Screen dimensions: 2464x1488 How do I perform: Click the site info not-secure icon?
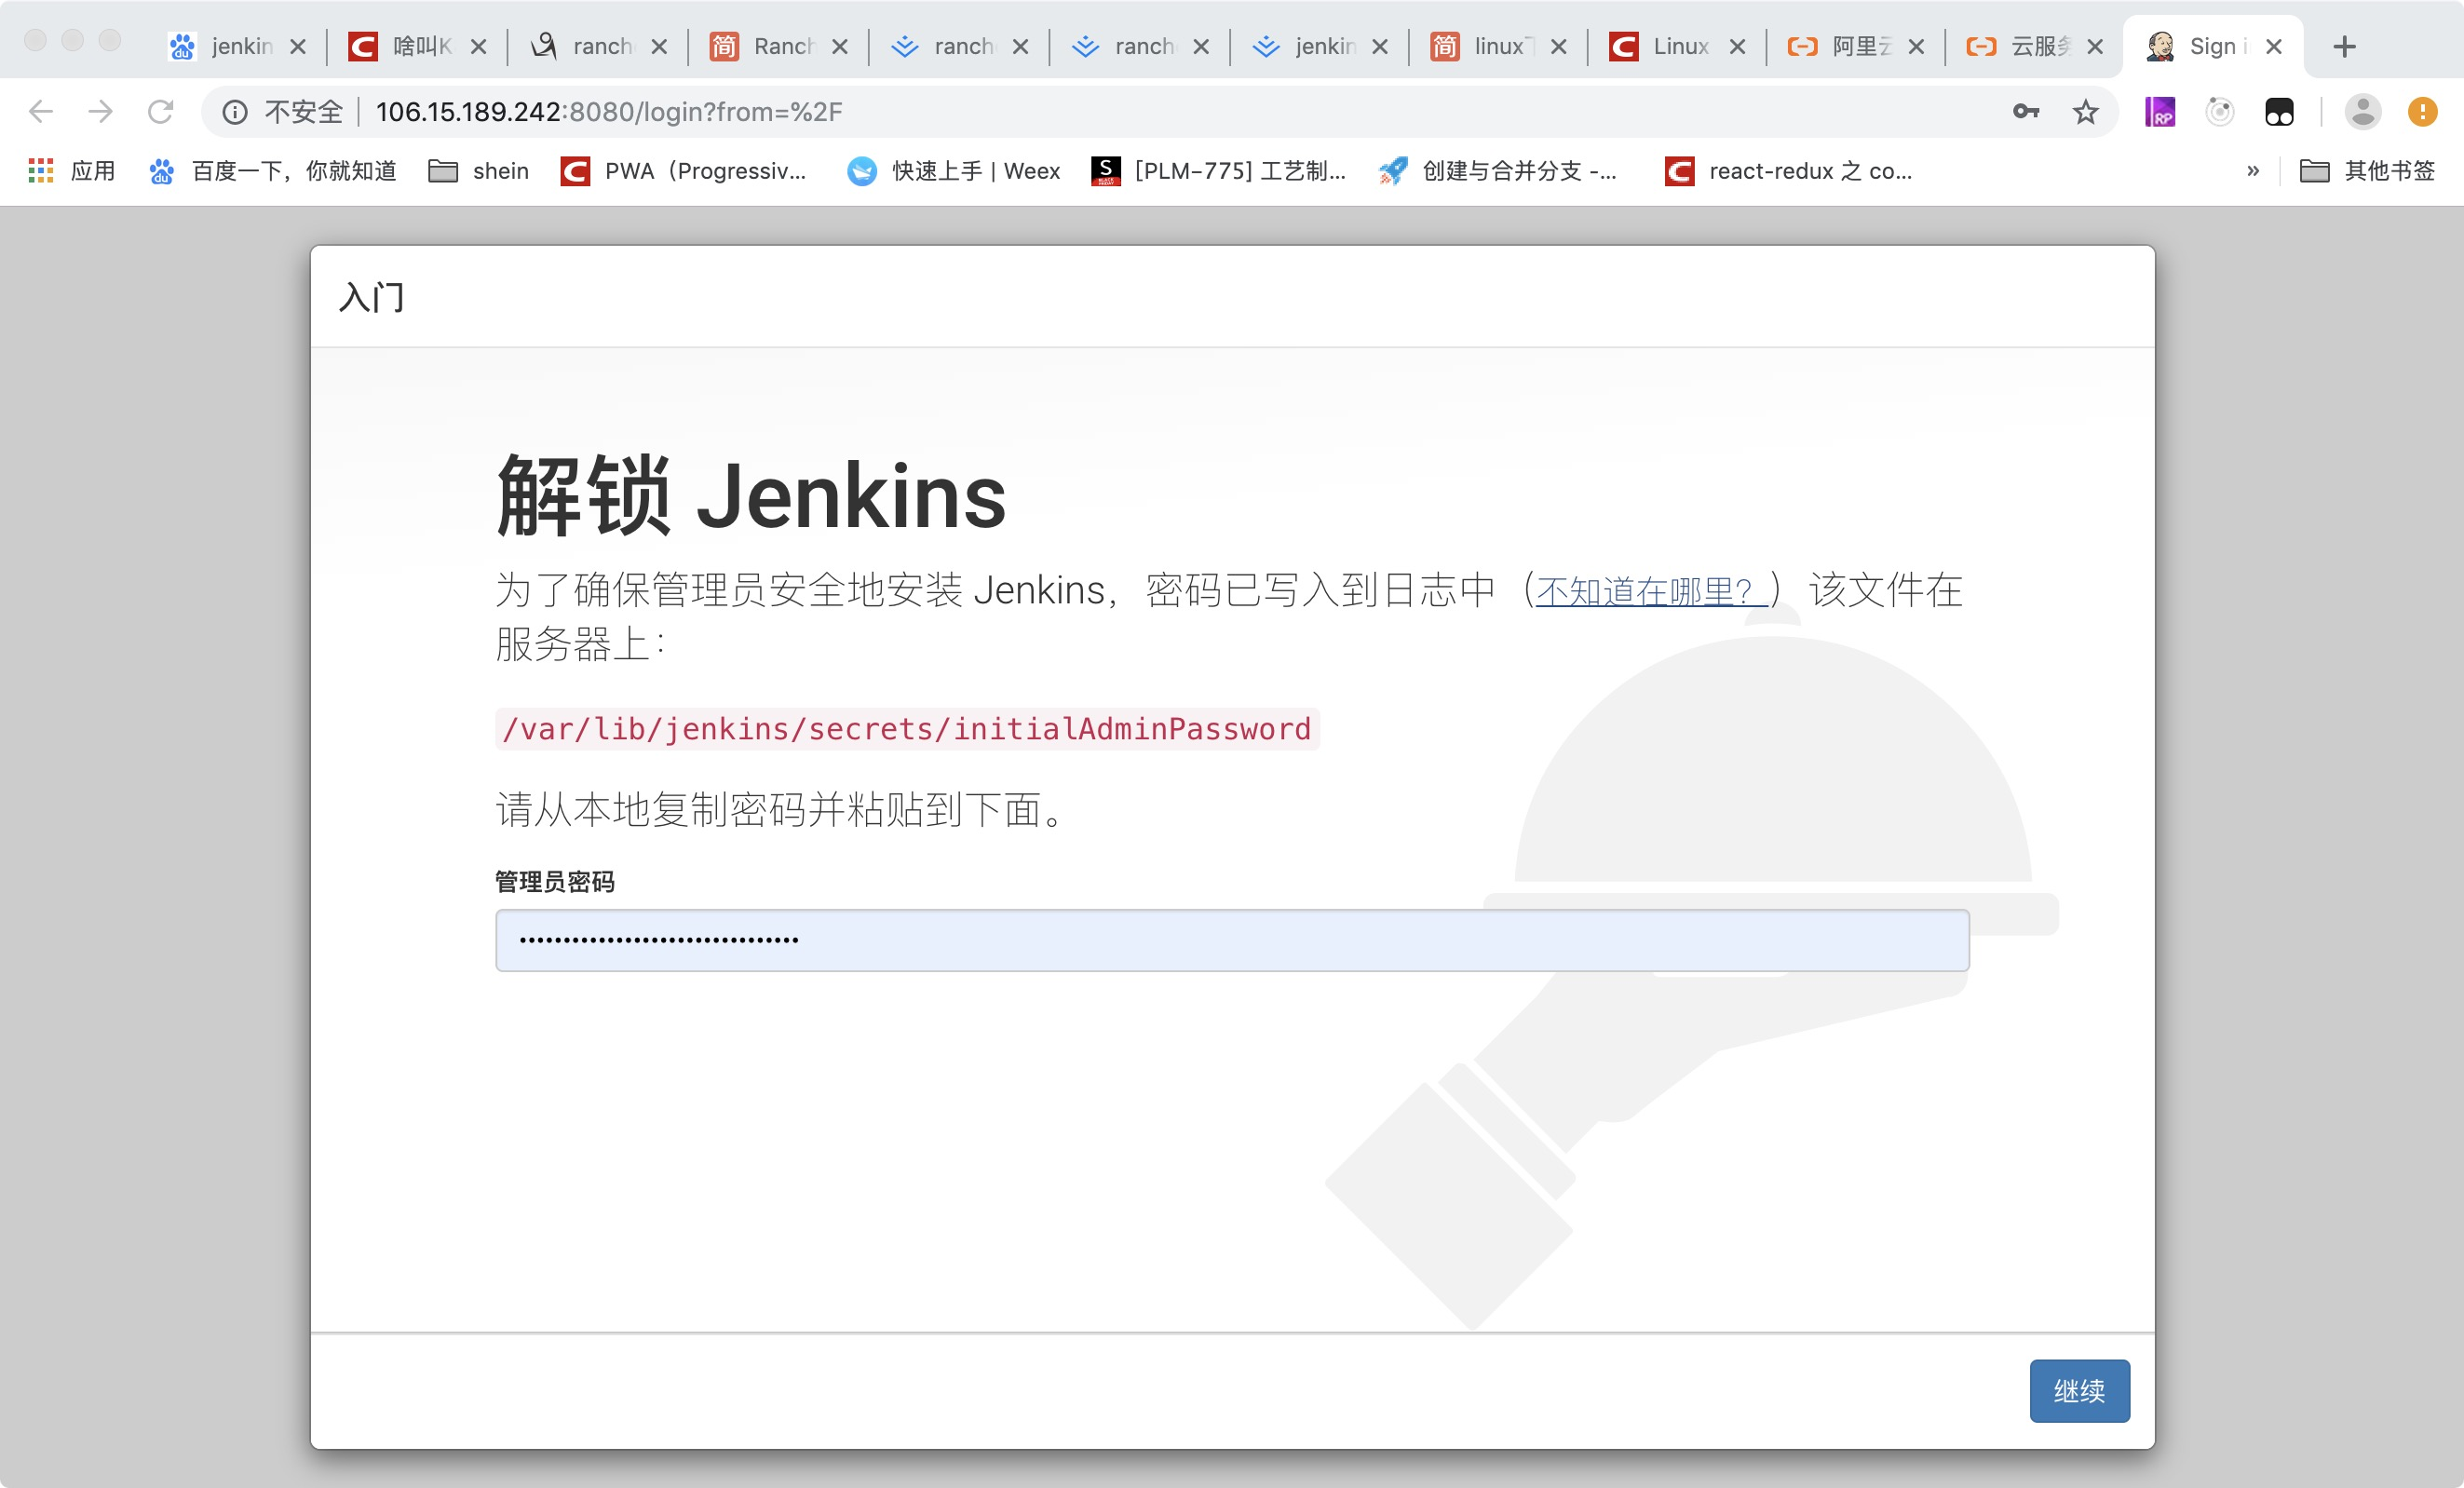(235, 111)
